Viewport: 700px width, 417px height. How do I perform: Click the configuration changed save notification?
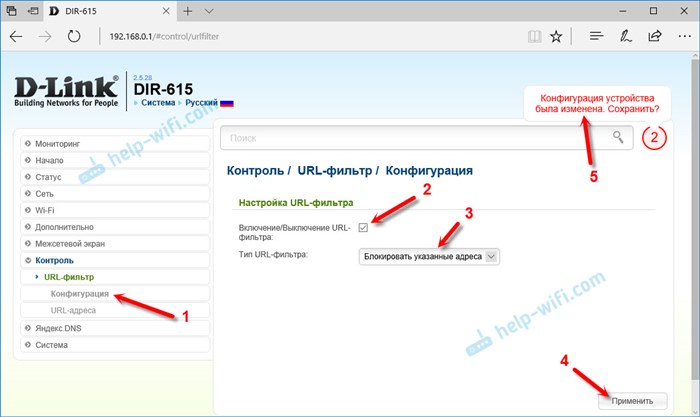coord(597,104)
